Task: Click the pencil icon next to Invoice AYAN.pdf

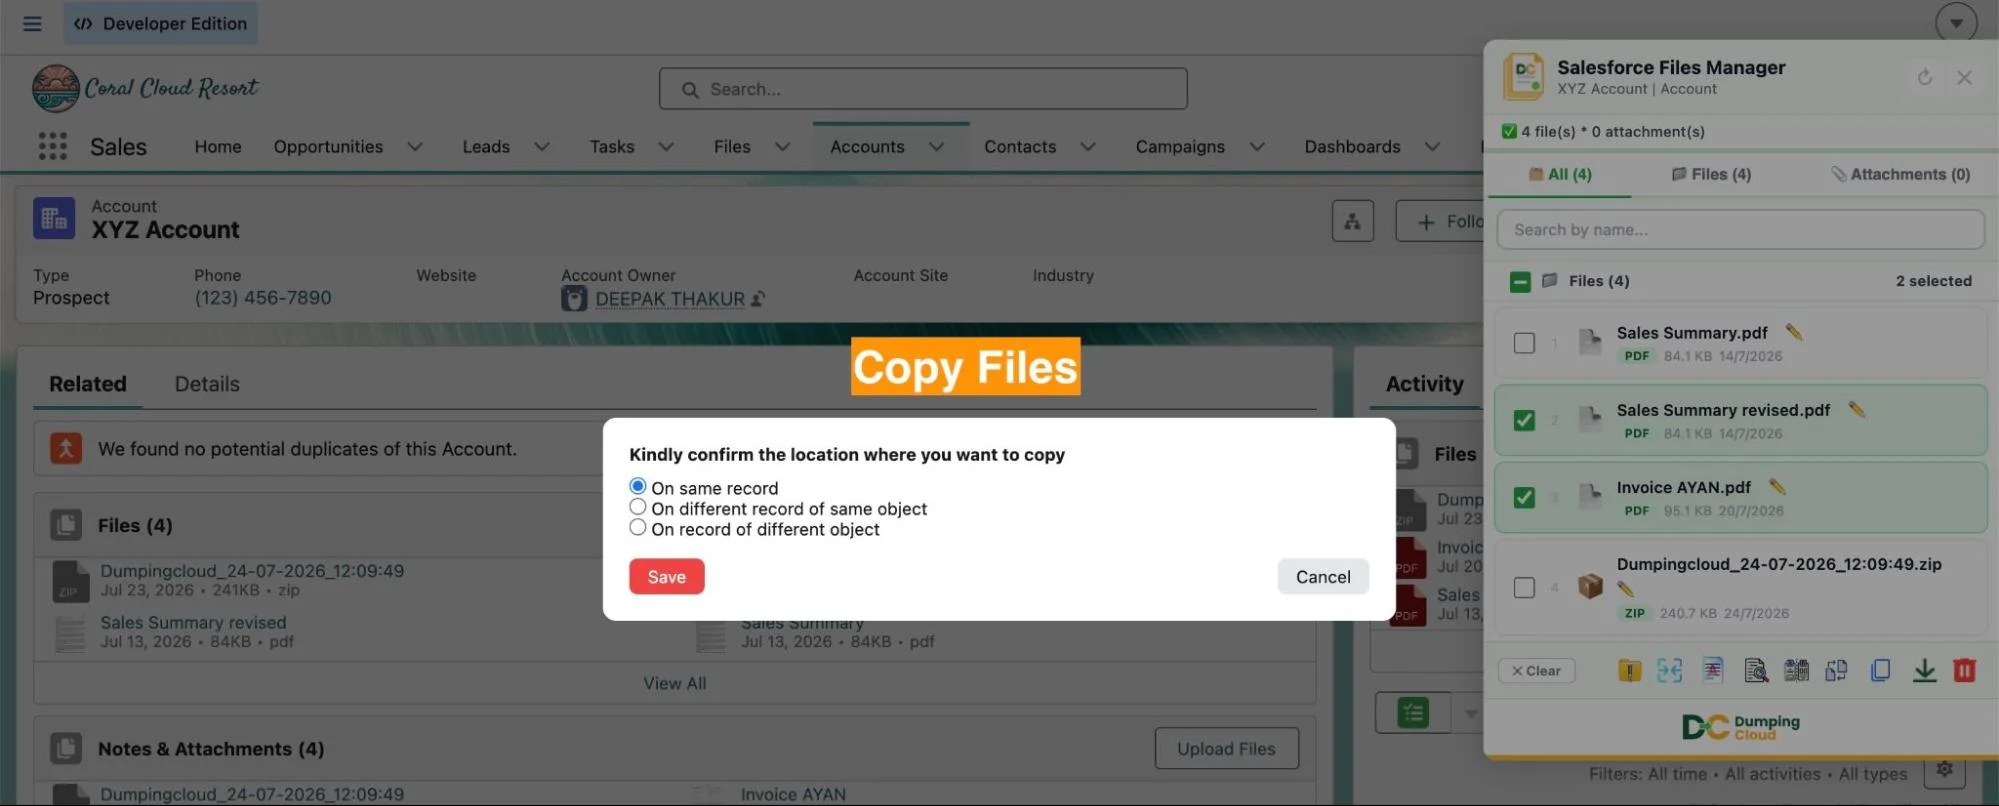Action: click(1777, 487)
